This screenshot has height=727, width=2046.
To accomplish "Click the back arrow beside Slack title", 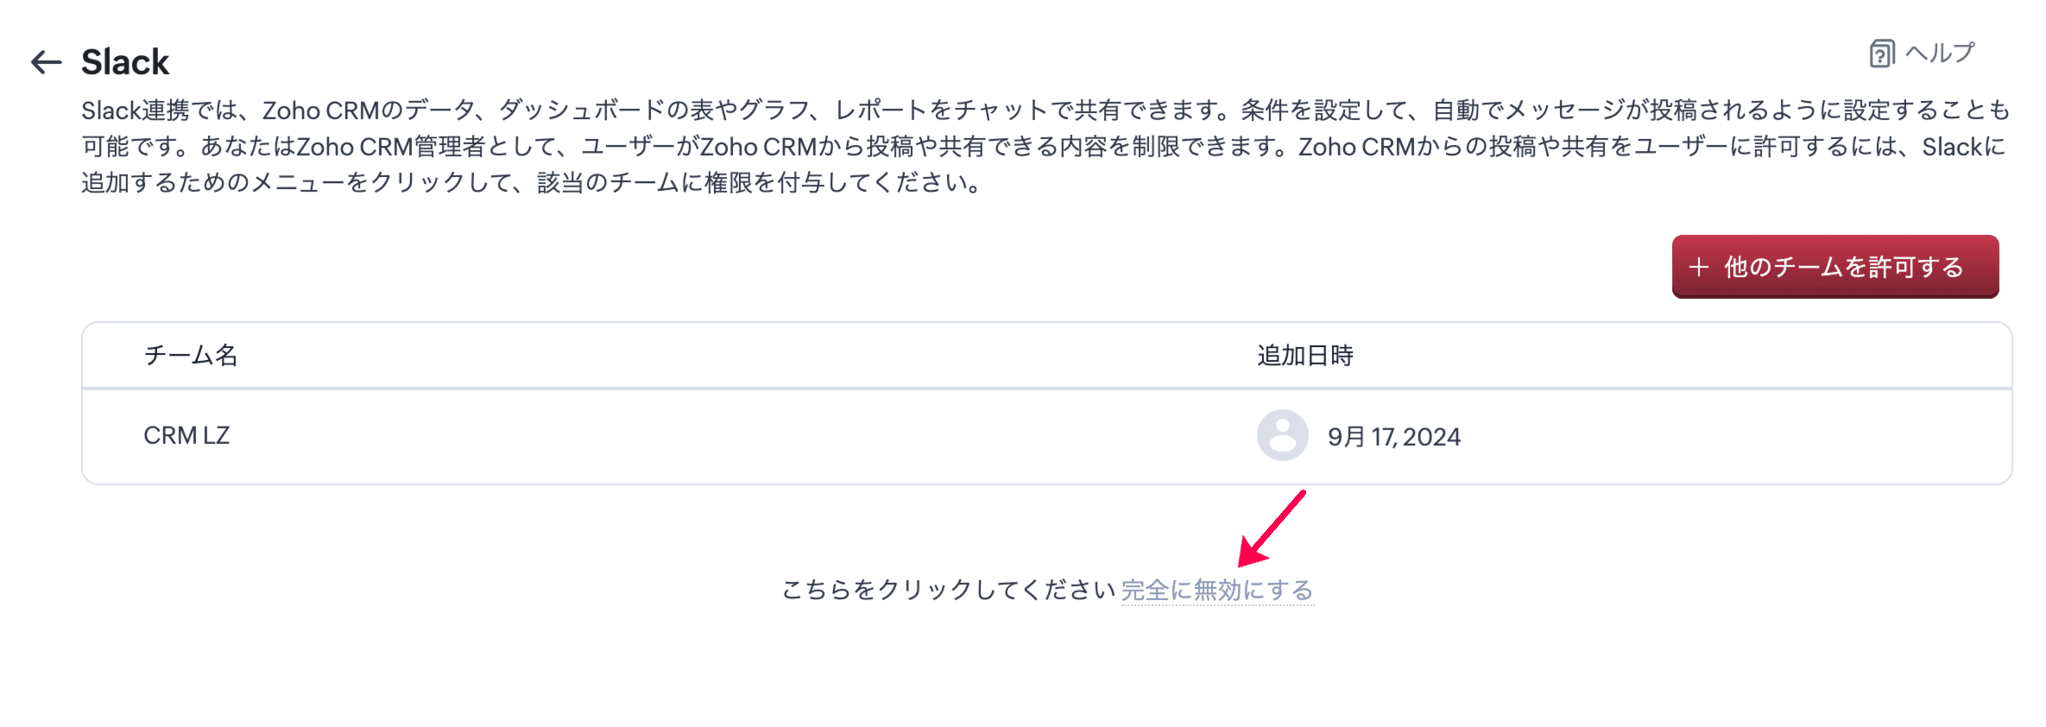I will click(x=46, y=63).
